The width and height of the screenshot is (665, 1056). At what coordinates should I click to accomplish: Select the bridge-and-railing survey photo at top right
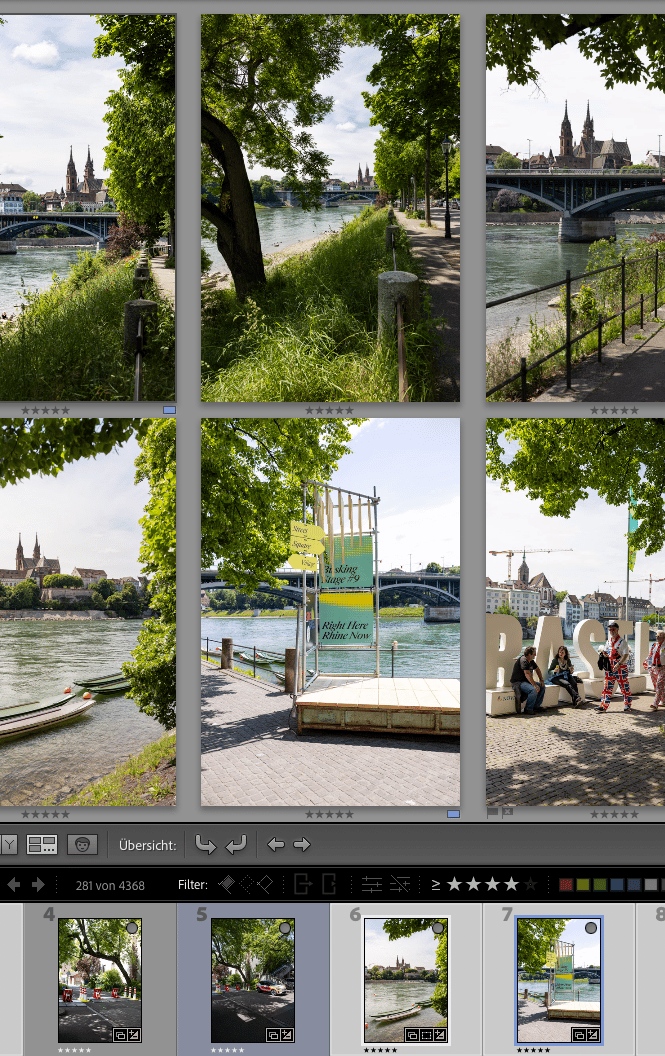click(x=575, y=207)
